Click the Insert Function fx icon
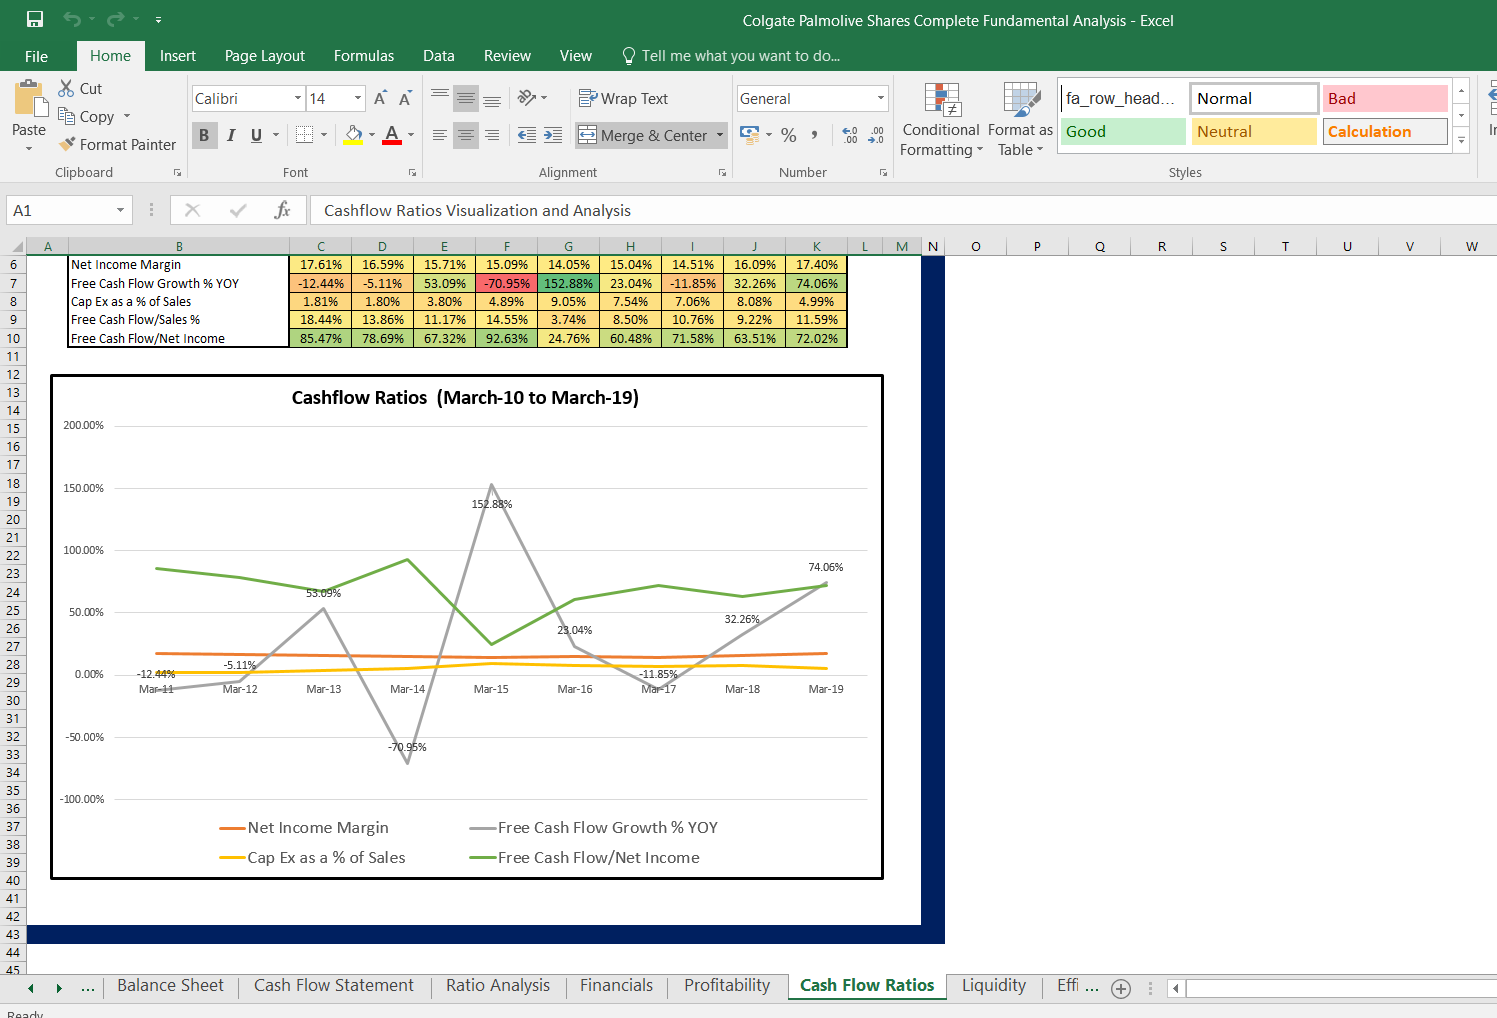Viewport: 1497px width, 1018px height. click(x=283, y=210)
